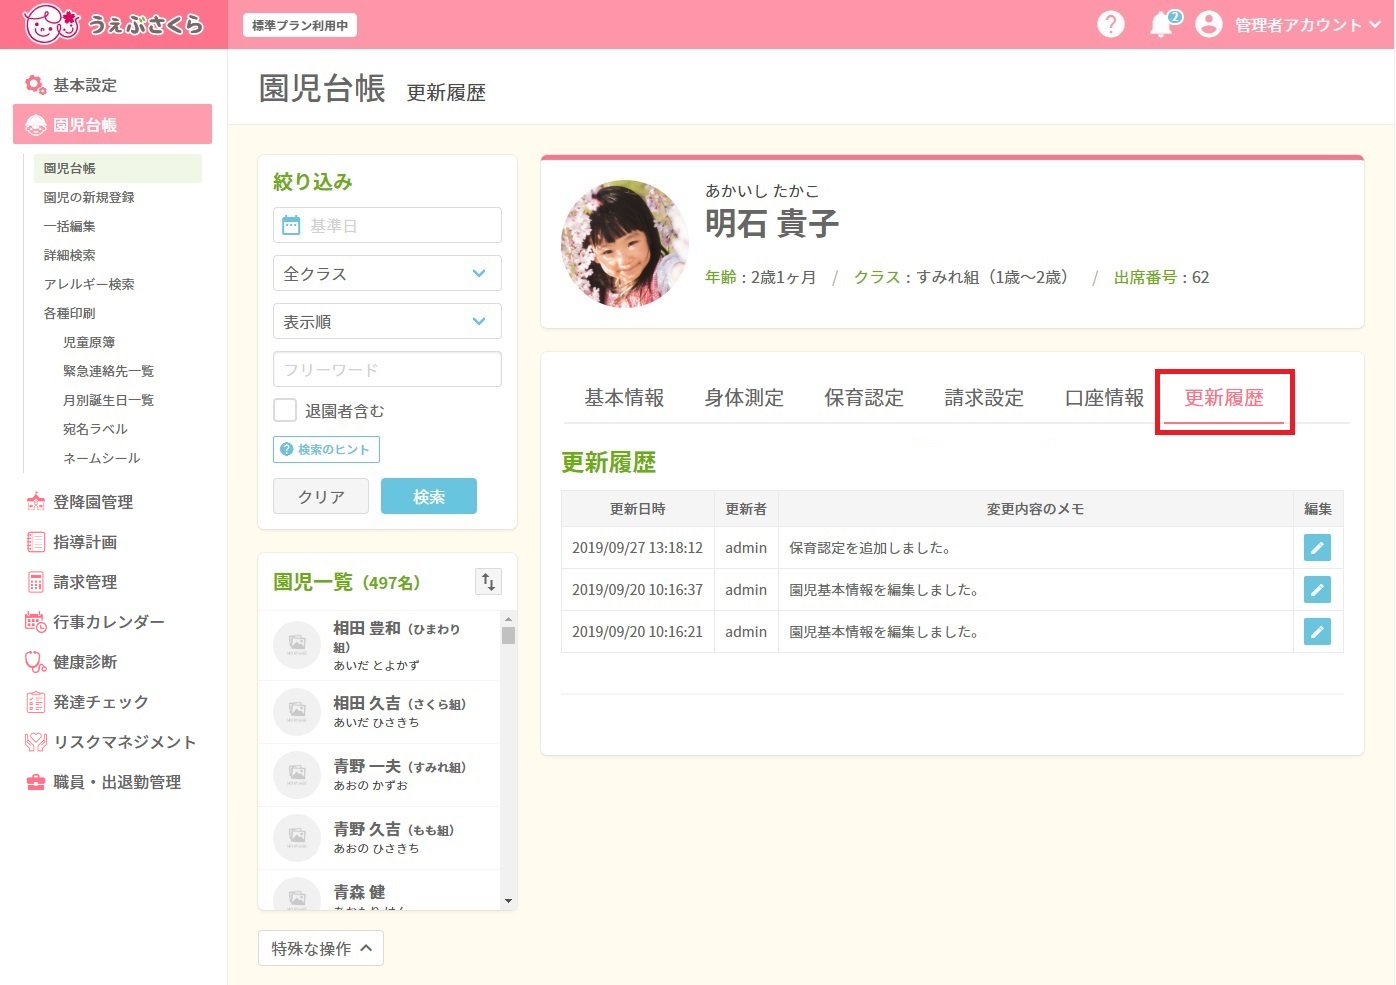This screenshot has width=1396, height=985.
Task: Click avatar of 相田 久吉
Action: tap(297, 711)
